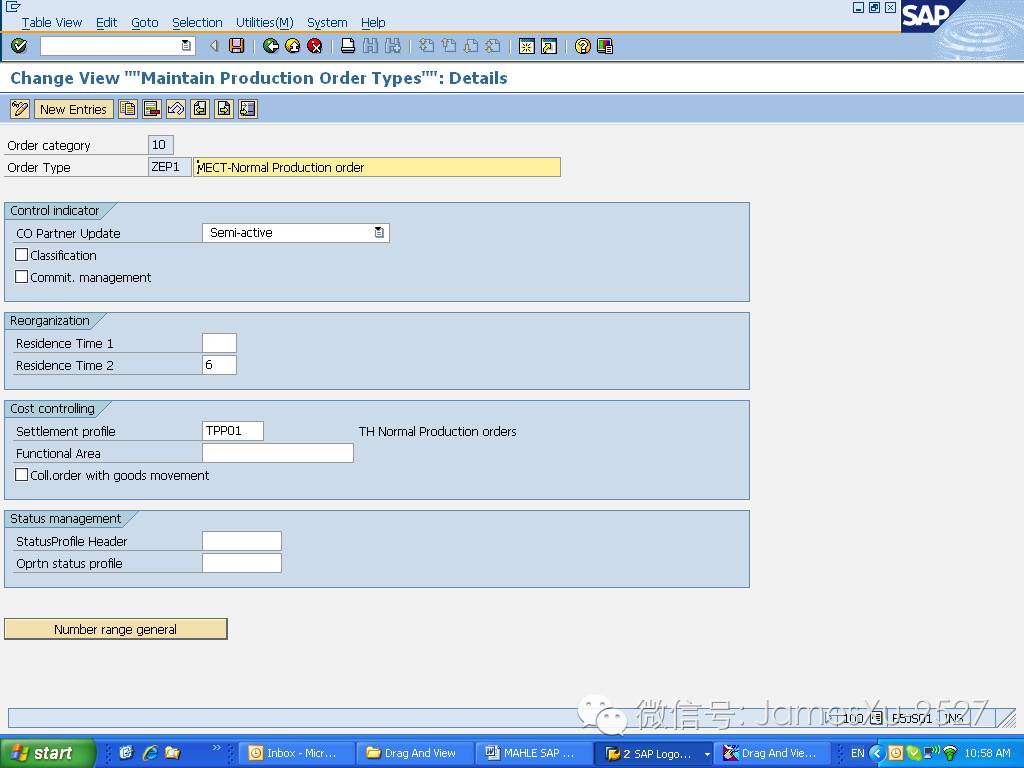This screenshot has width=1024, height=768.
Task: Click the EN language bar indicator
Action: tap(857, 753)
